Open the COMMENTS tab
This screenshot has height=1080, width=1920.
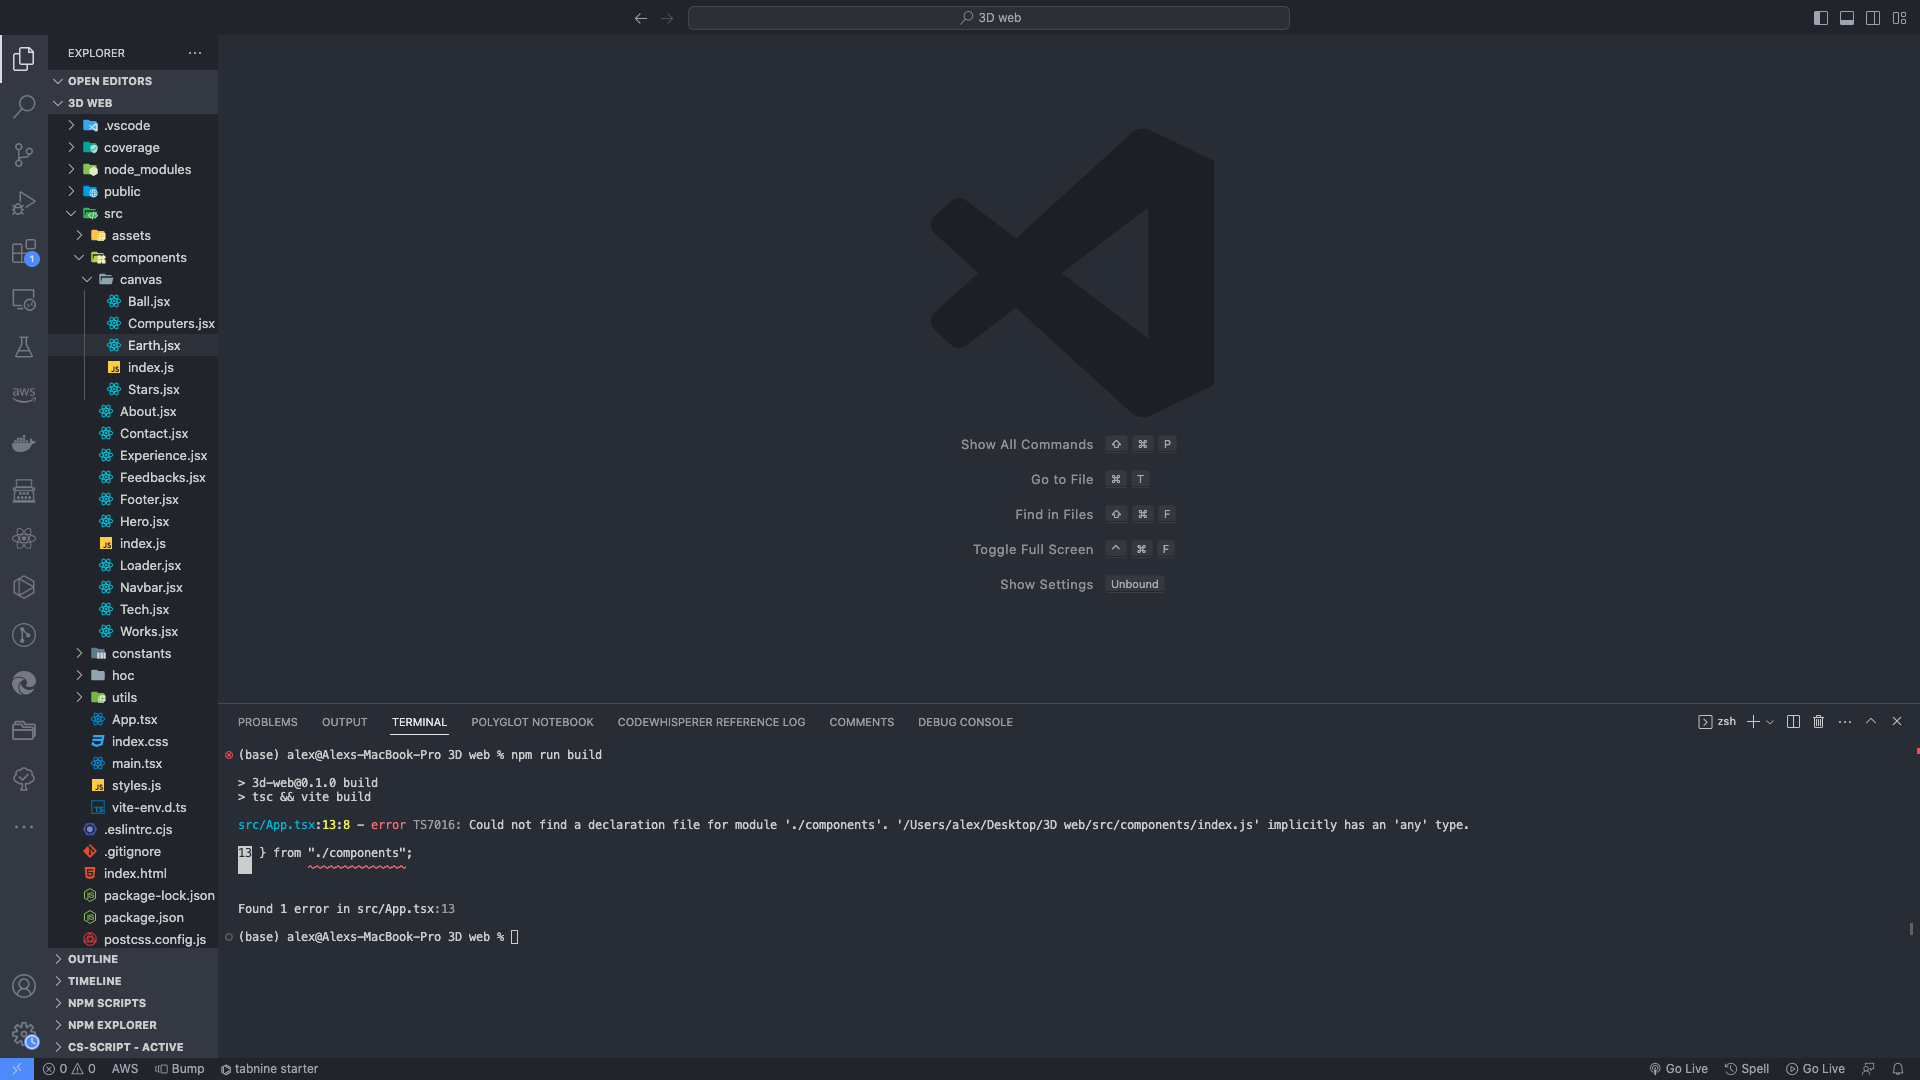[861, 721]
